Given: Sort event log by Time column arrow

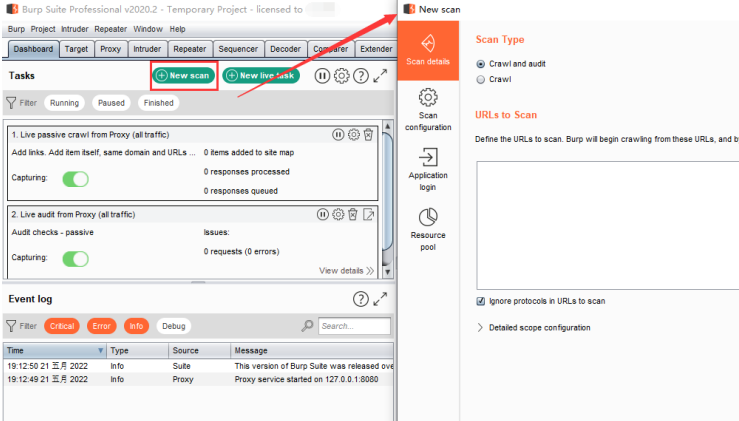Looking at the screenshot, I should pos(100,350).
